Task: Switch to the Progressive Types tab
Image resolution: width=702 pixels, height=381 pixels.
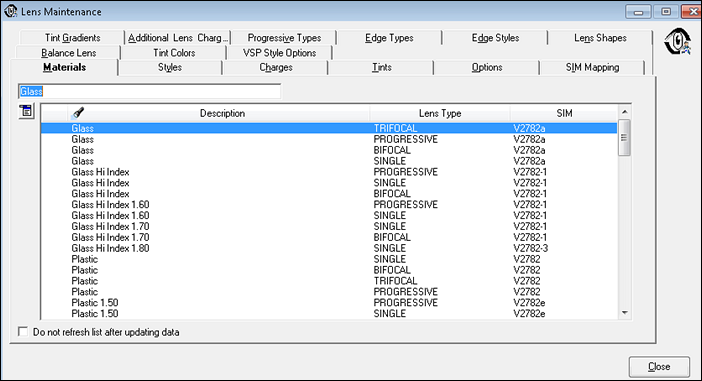Action: (x=284, y=38)
